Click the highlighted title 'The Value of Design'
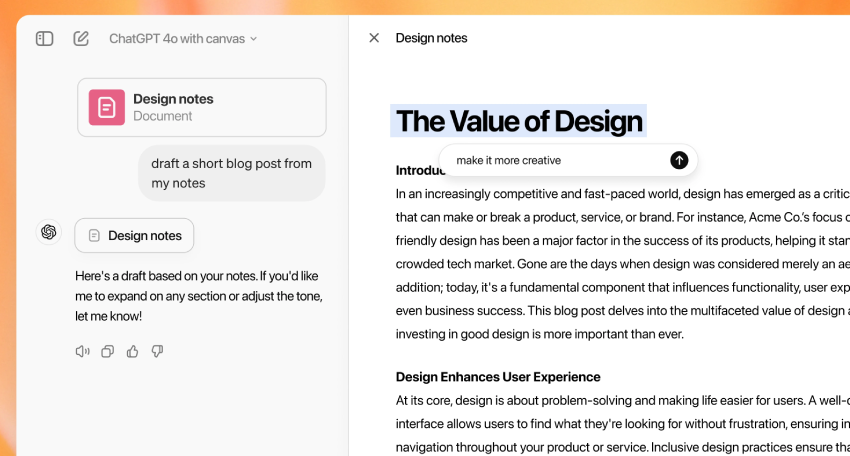Viewport: 850px width, 456px height. [x=519, y=121]
